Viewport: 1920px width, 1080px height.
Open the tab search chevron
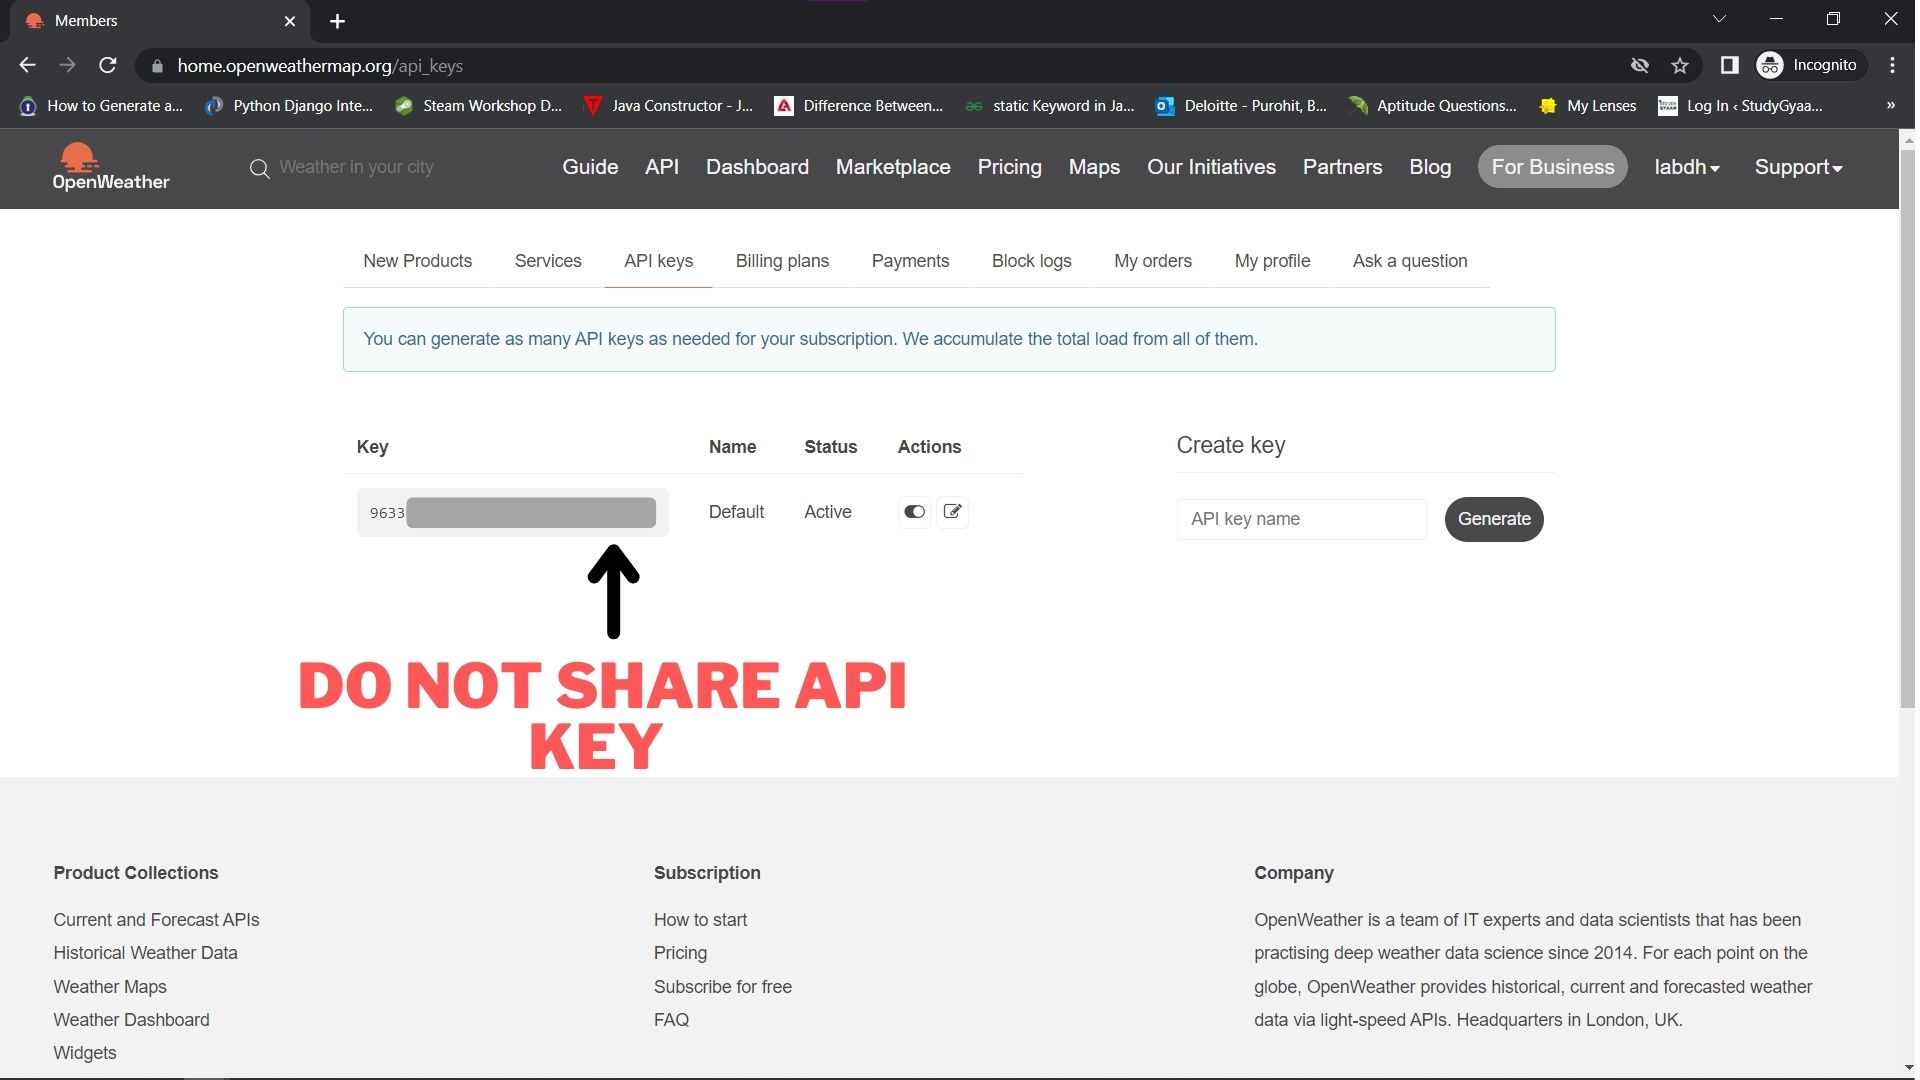[x=1720, y=18]
